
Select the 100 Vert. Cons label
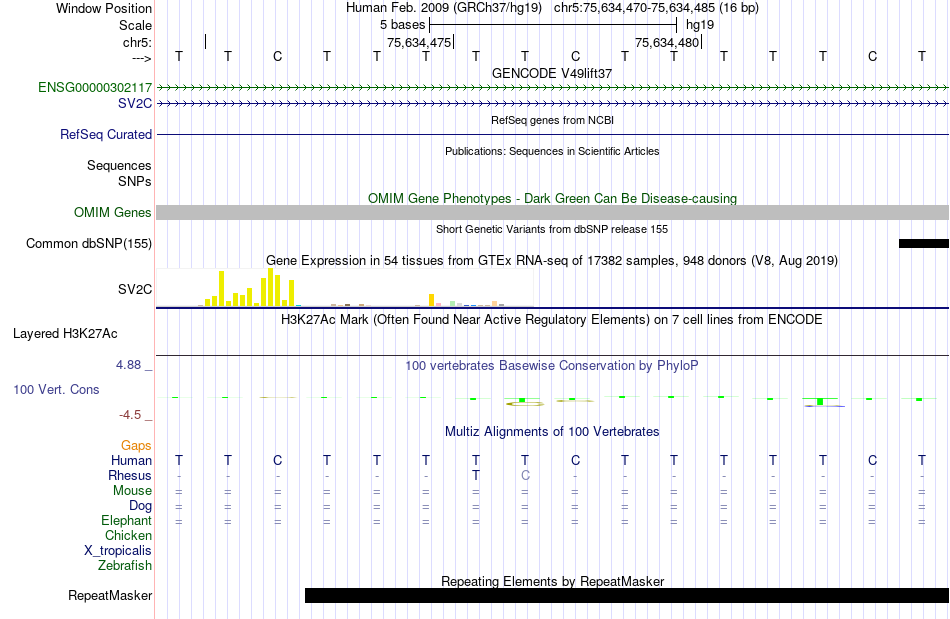tap(56, 389)
